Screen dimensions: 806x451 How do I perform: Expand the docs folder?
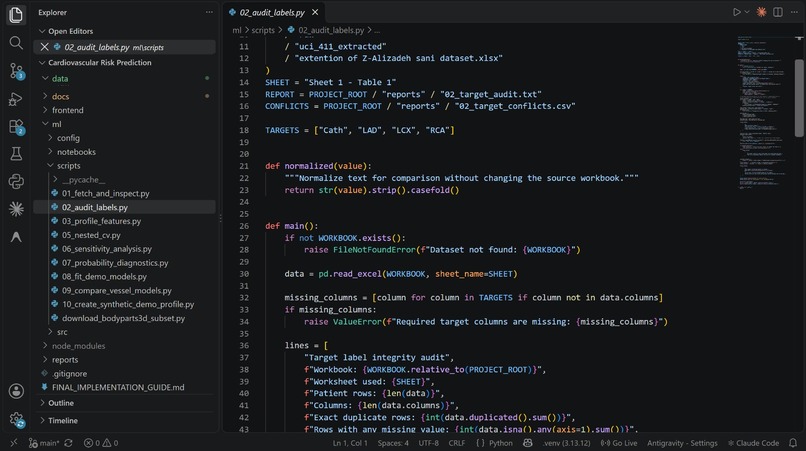tap(45, 96)
